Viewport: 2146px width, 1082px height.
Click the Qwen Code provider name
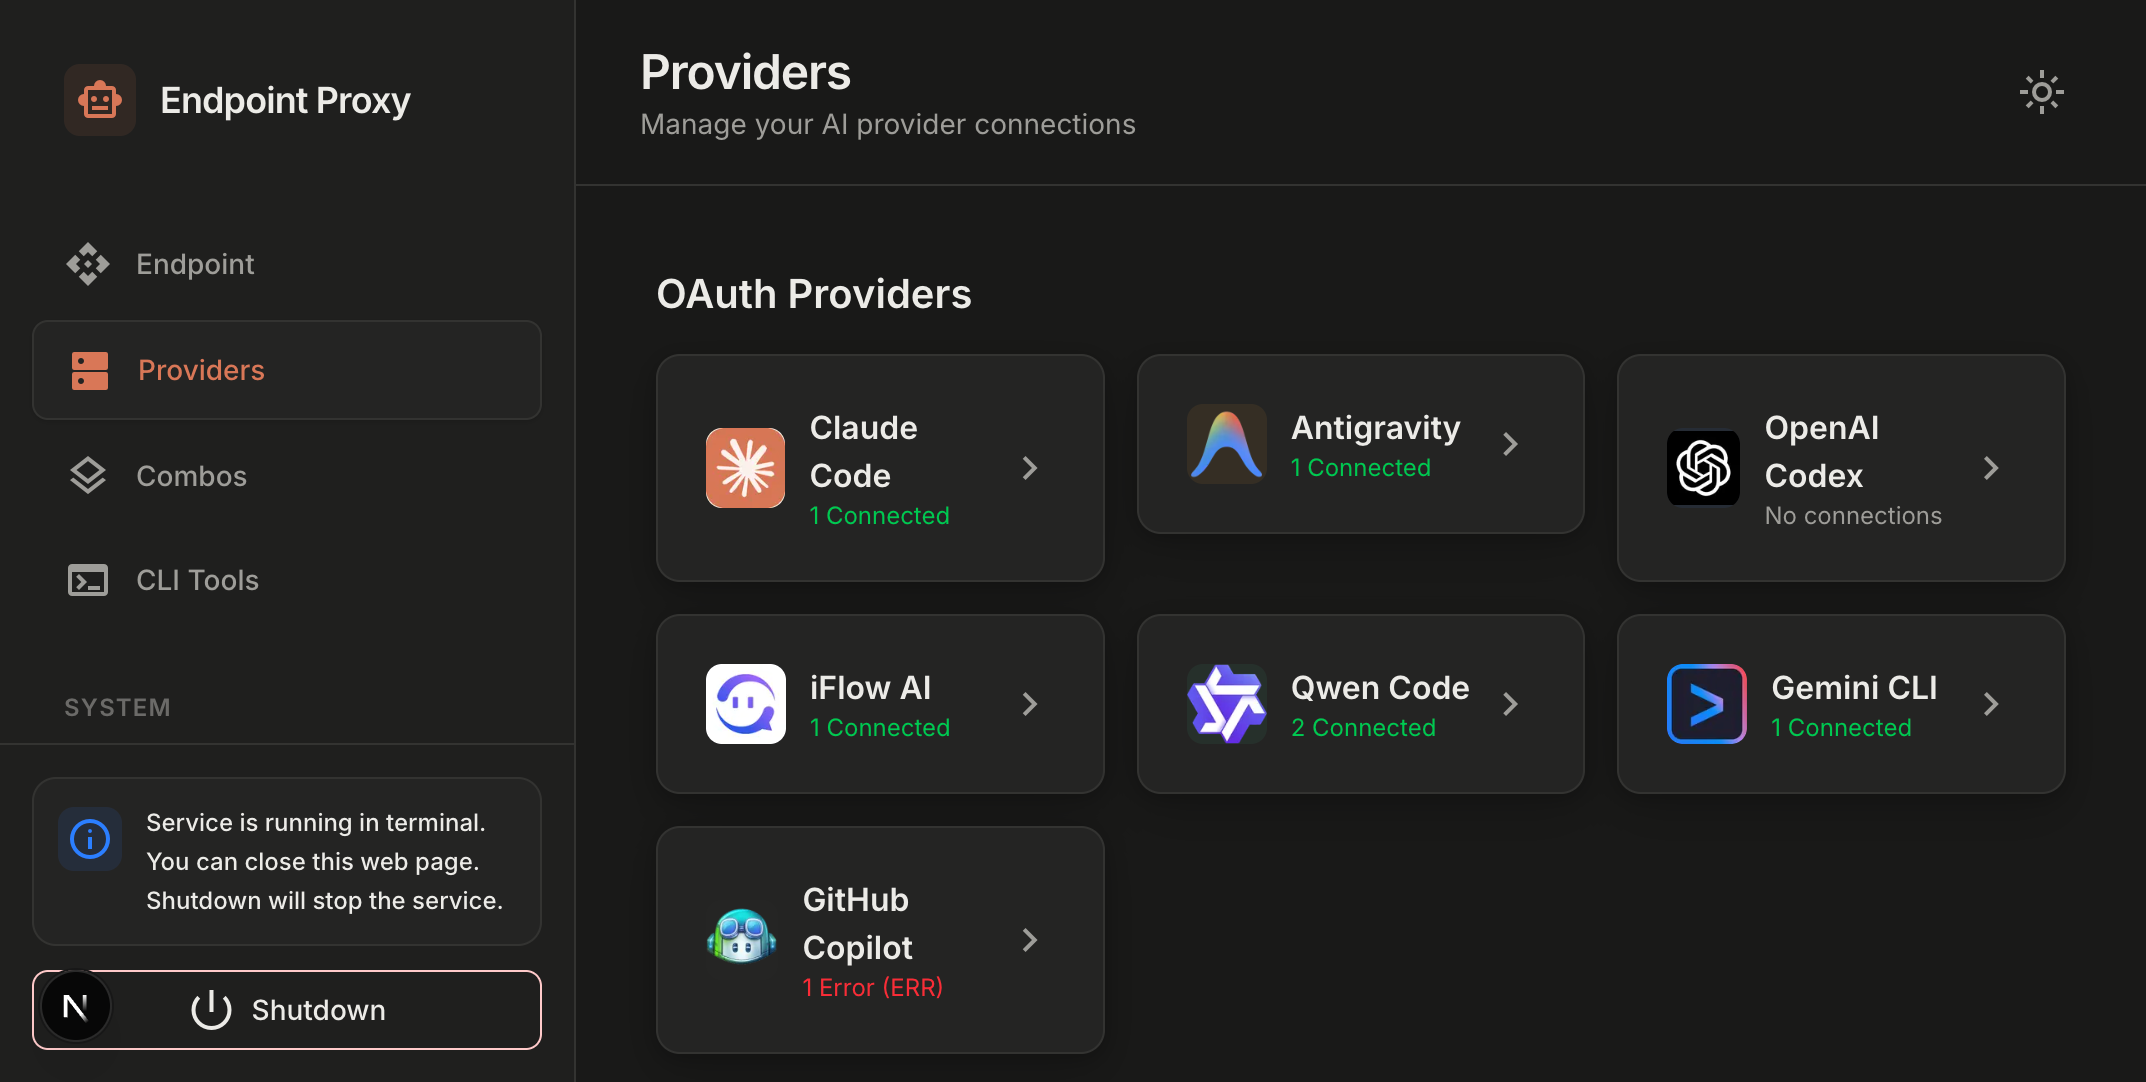(1380, 688)
